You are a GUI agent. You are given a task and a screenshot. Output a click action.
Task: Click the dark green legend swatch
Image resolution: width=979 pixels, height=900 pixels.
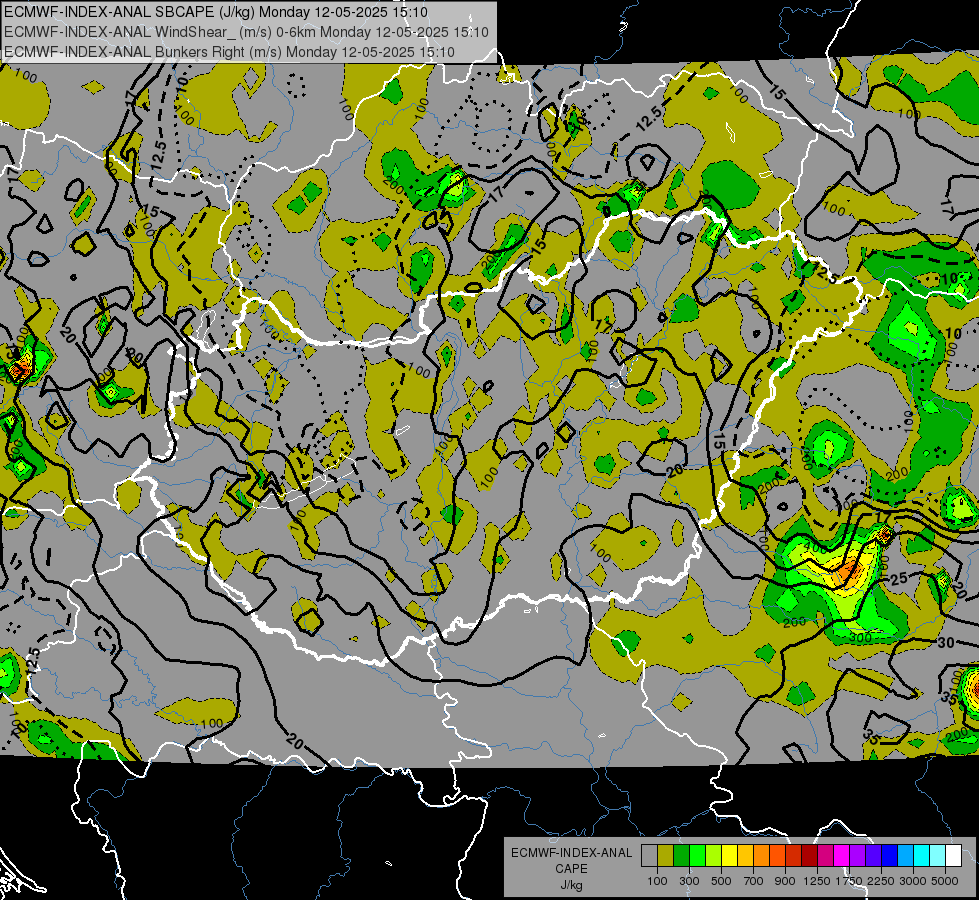pyautogui.click(x=681, y=856)
